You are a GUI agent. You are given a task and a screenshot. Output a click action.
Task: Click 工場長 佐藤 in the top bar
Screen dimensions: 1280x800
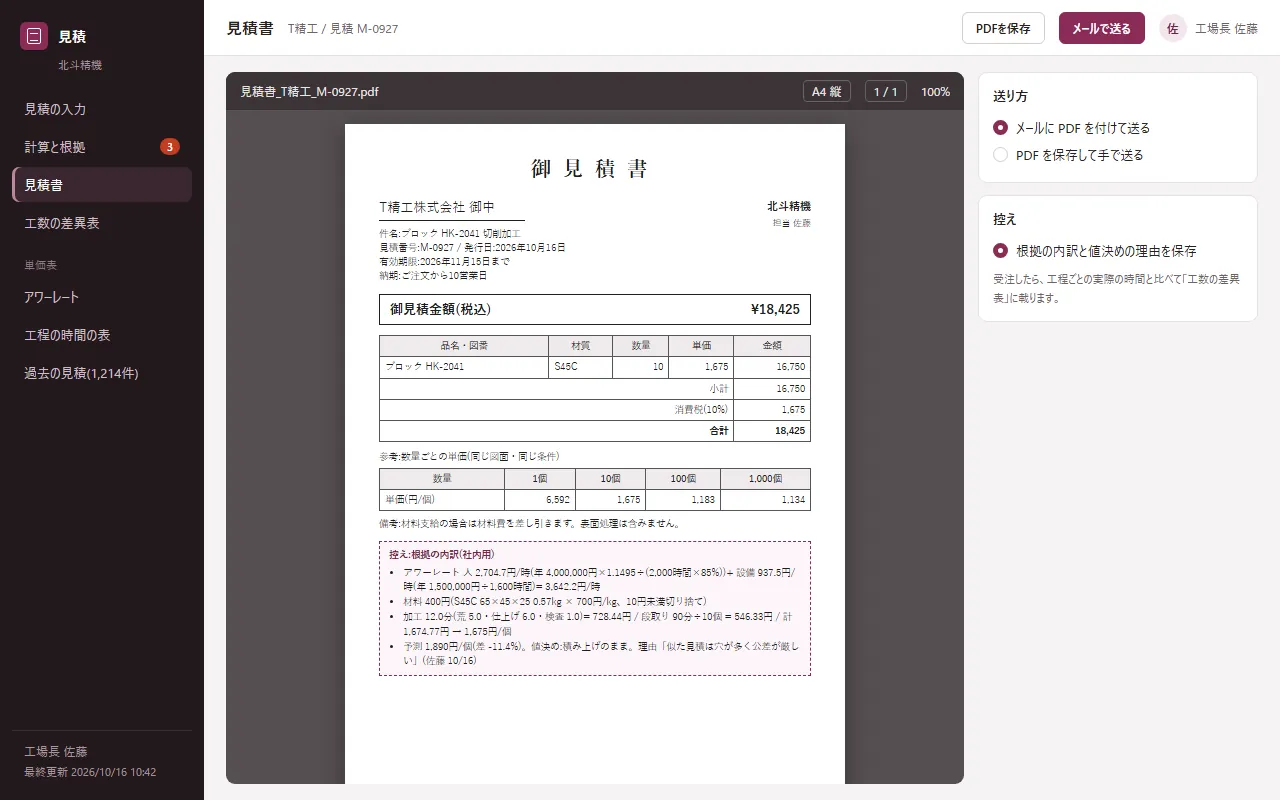click(1226, 29)
